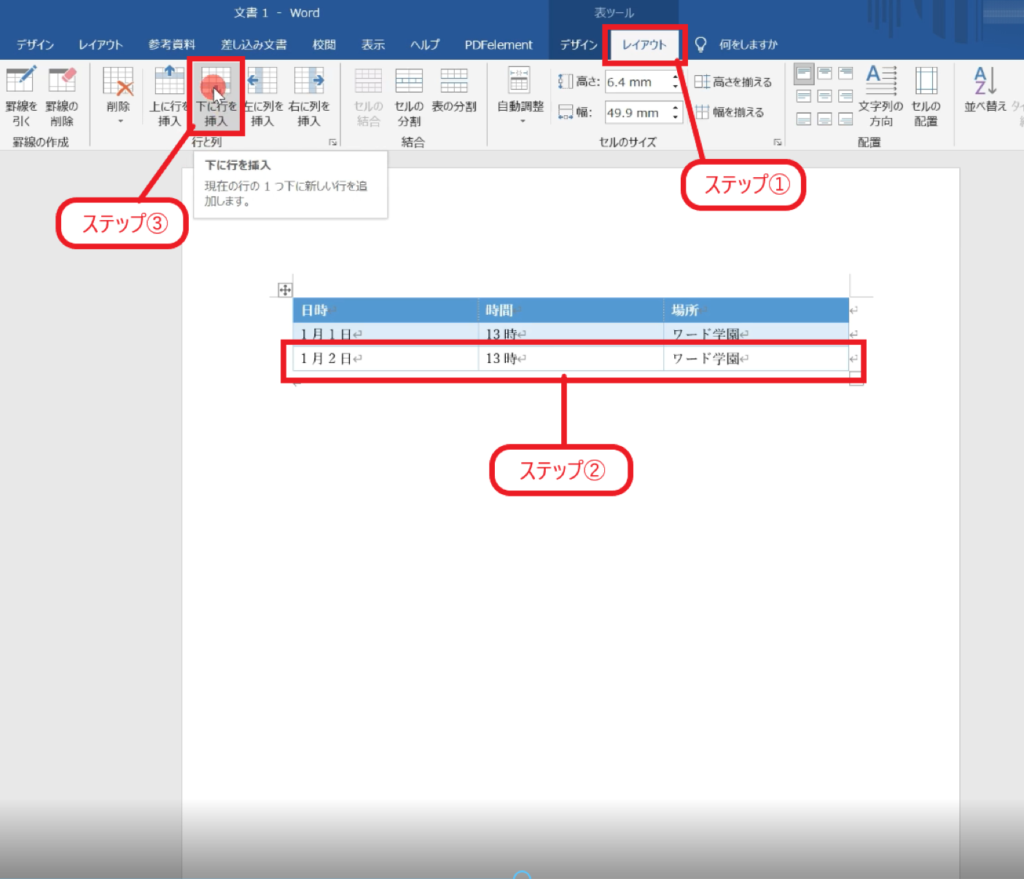Click the 罫線を引く draw table tool
Screen dimensions: 1024x879
pos(20,95)
